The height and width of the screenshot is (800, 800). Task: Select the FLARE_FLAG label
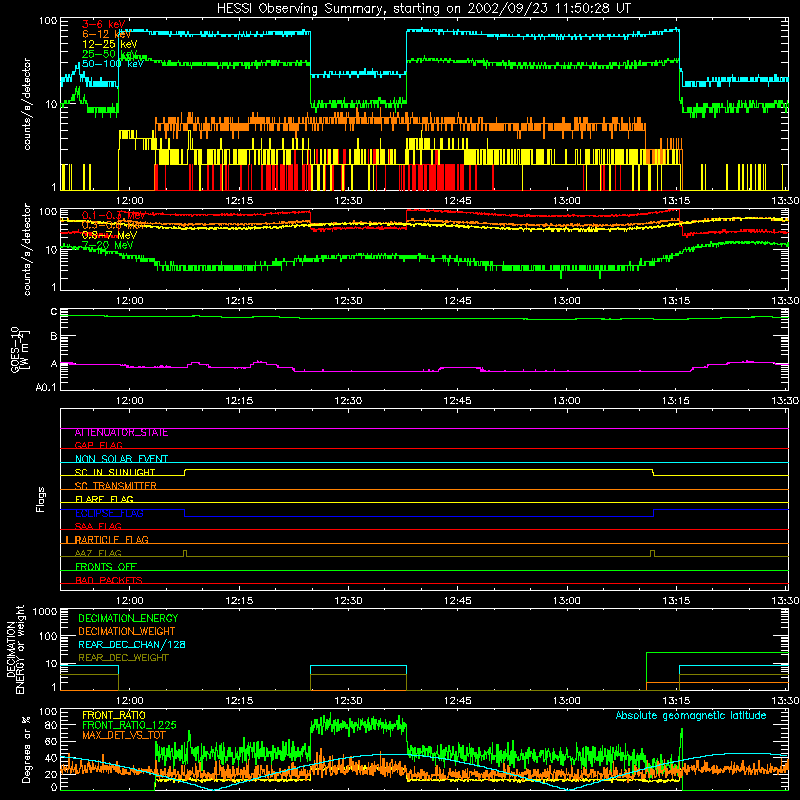click(104, 499)
